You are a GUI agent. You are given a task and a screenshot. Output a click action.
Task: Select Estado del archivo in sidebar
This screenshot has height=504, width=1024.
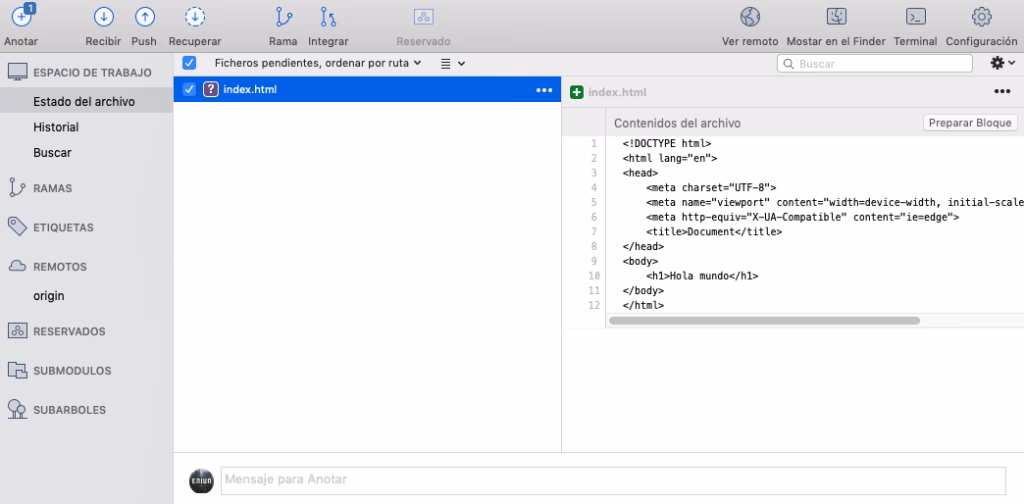(86, 102)
